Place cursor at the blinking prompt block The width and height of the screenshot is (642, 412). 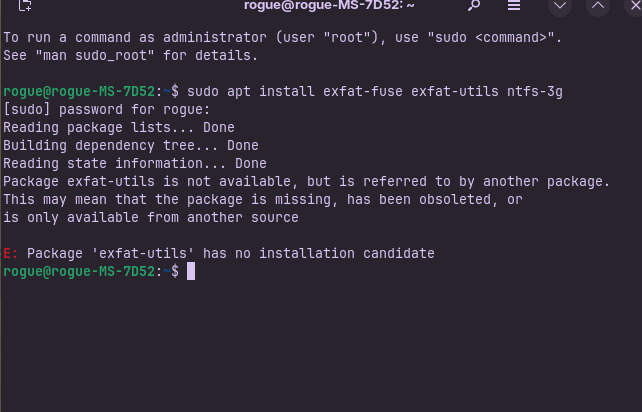click(x=191, y=272)
